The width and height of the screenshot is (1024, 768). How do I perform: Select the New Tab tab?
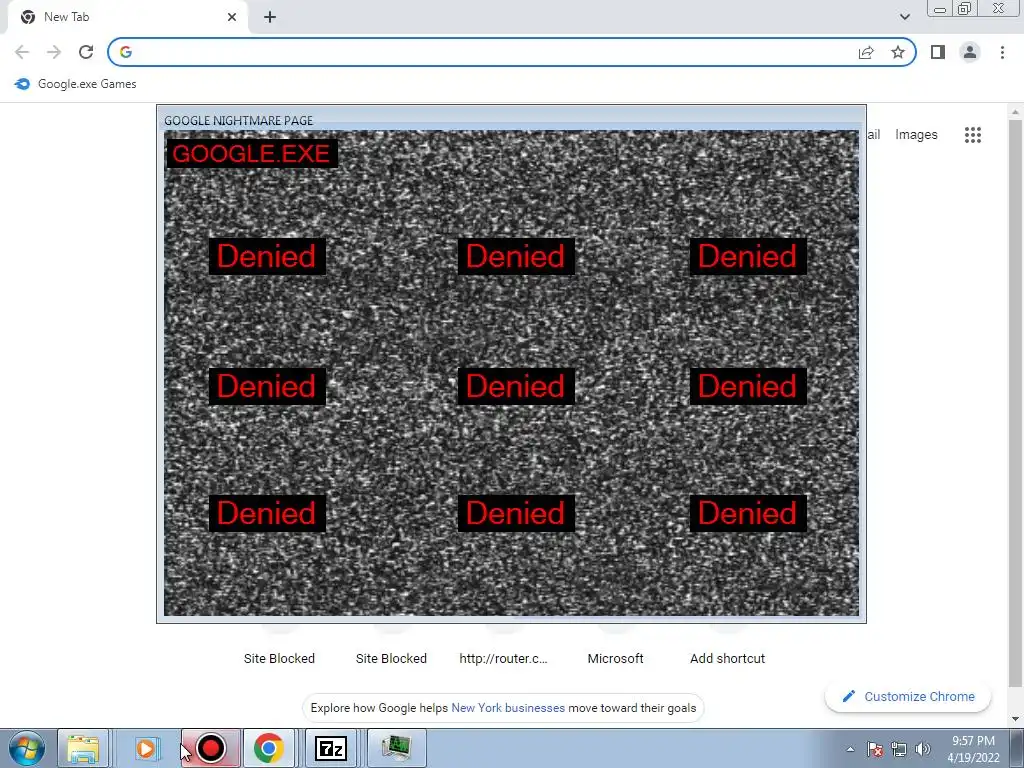coord(127,17)
